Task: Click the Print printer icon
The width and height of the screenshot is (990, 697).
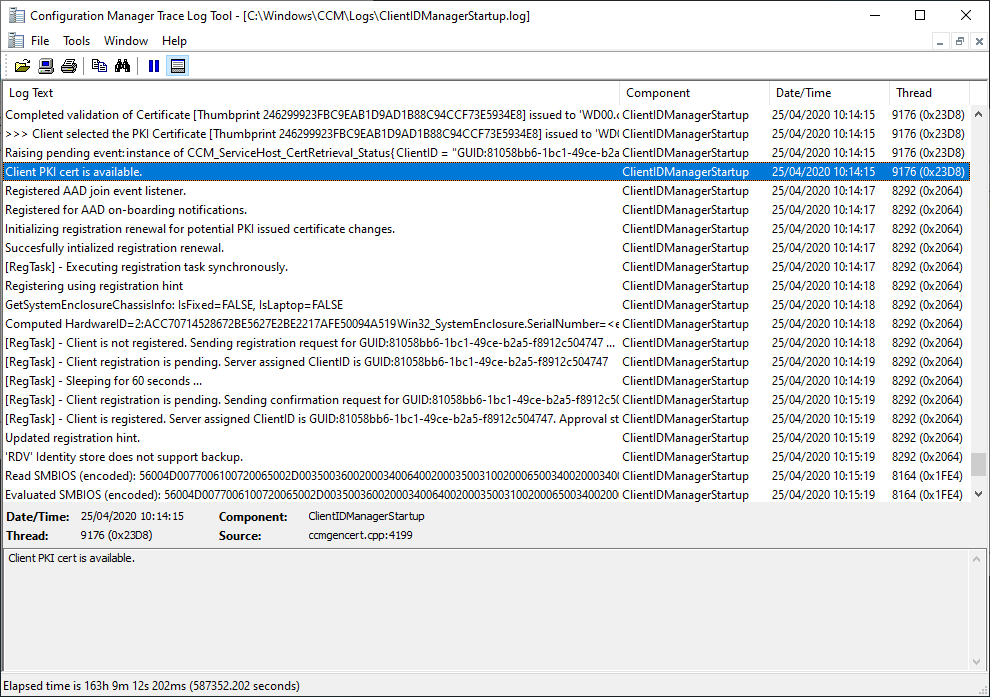Action: click(68, 66)
